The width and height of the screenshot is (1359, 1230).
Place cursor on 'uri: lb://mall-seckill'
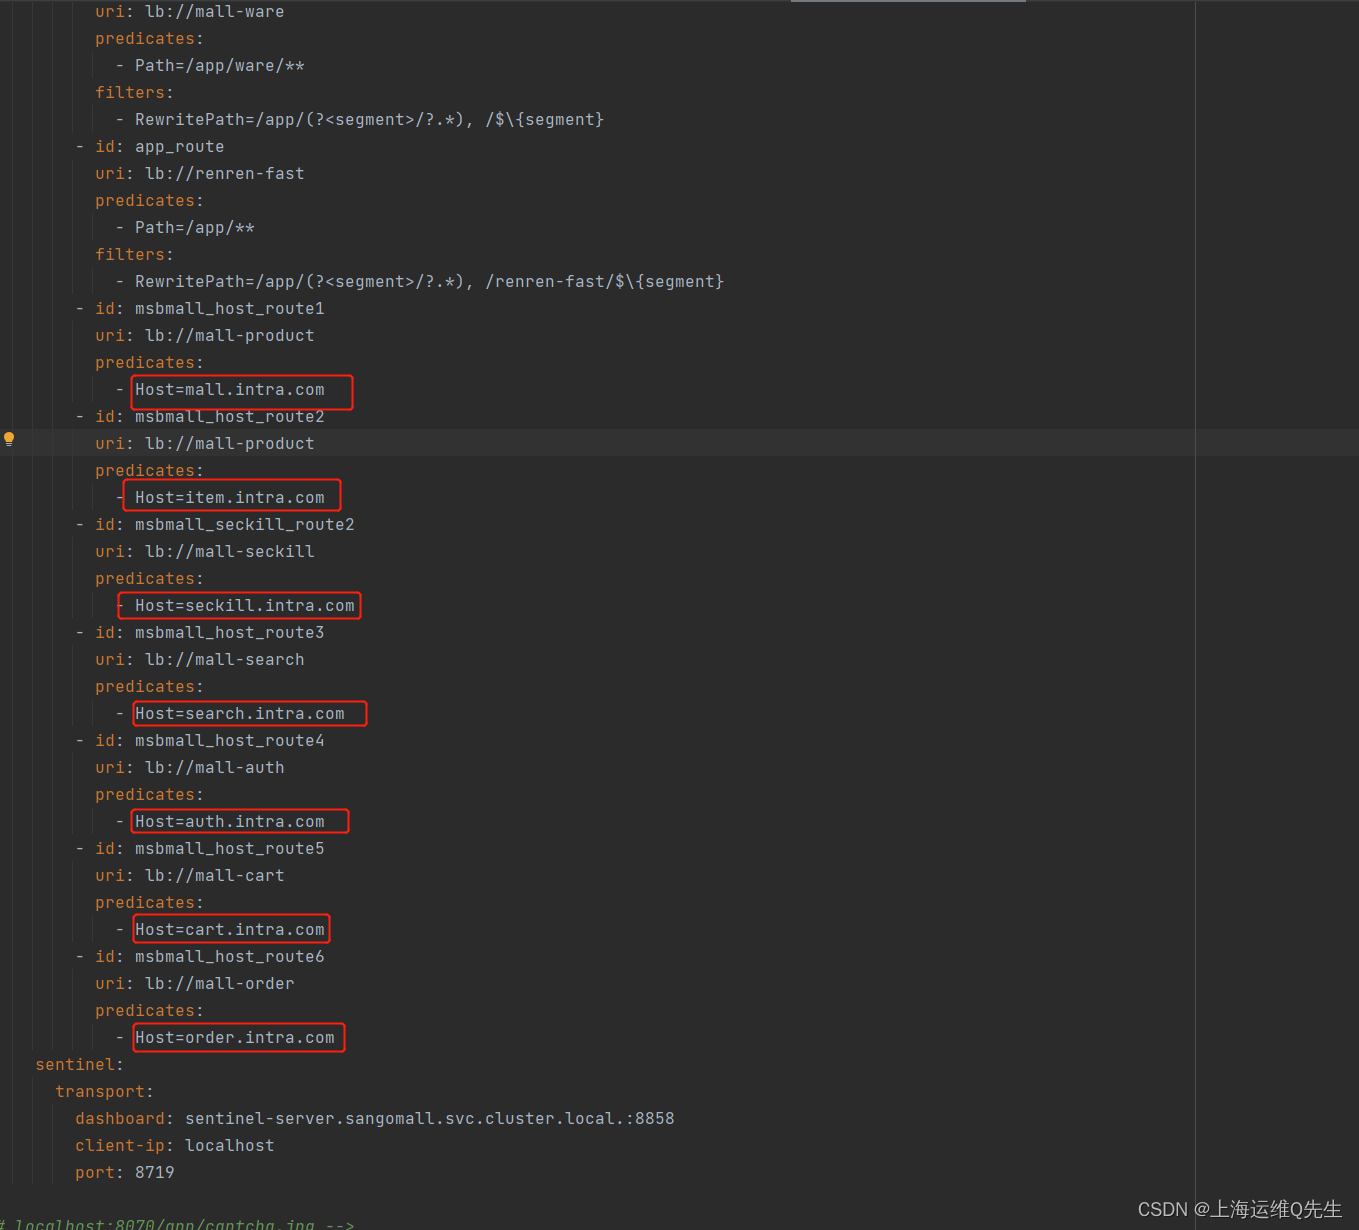point(205,552)
